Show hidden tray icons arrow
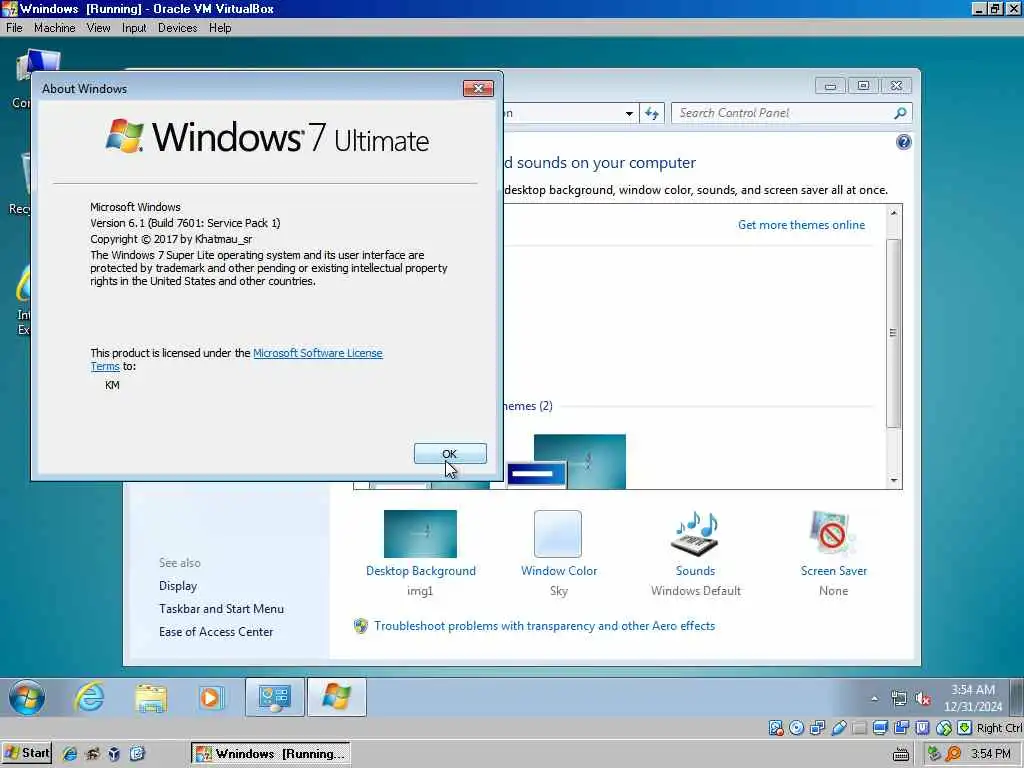This screenshot has height=768, width=1024. [x=874, y=698]
